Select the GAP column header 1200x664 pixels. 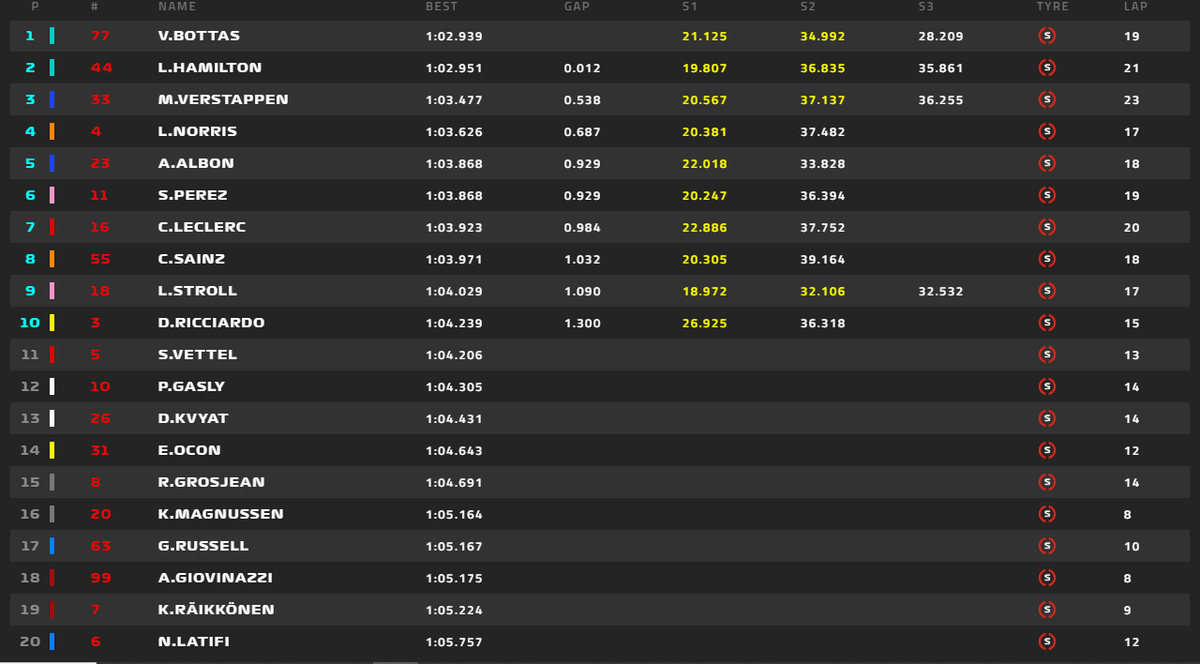(577, 7)
